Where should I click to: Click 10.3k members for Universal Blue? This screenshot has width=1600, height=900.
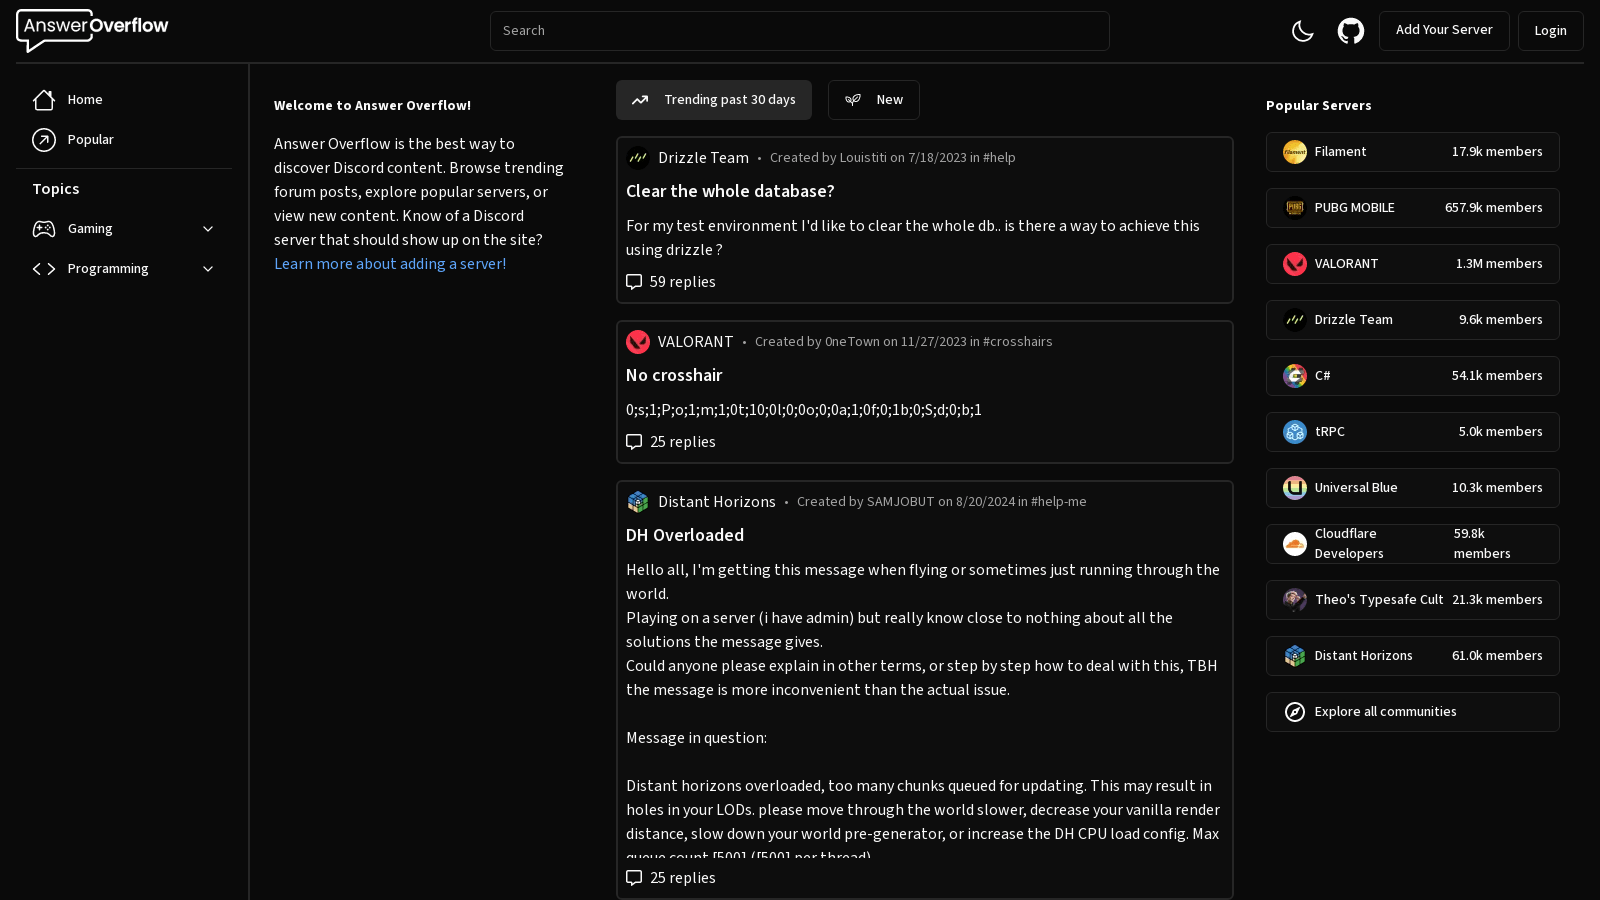tap(1497, 488)
